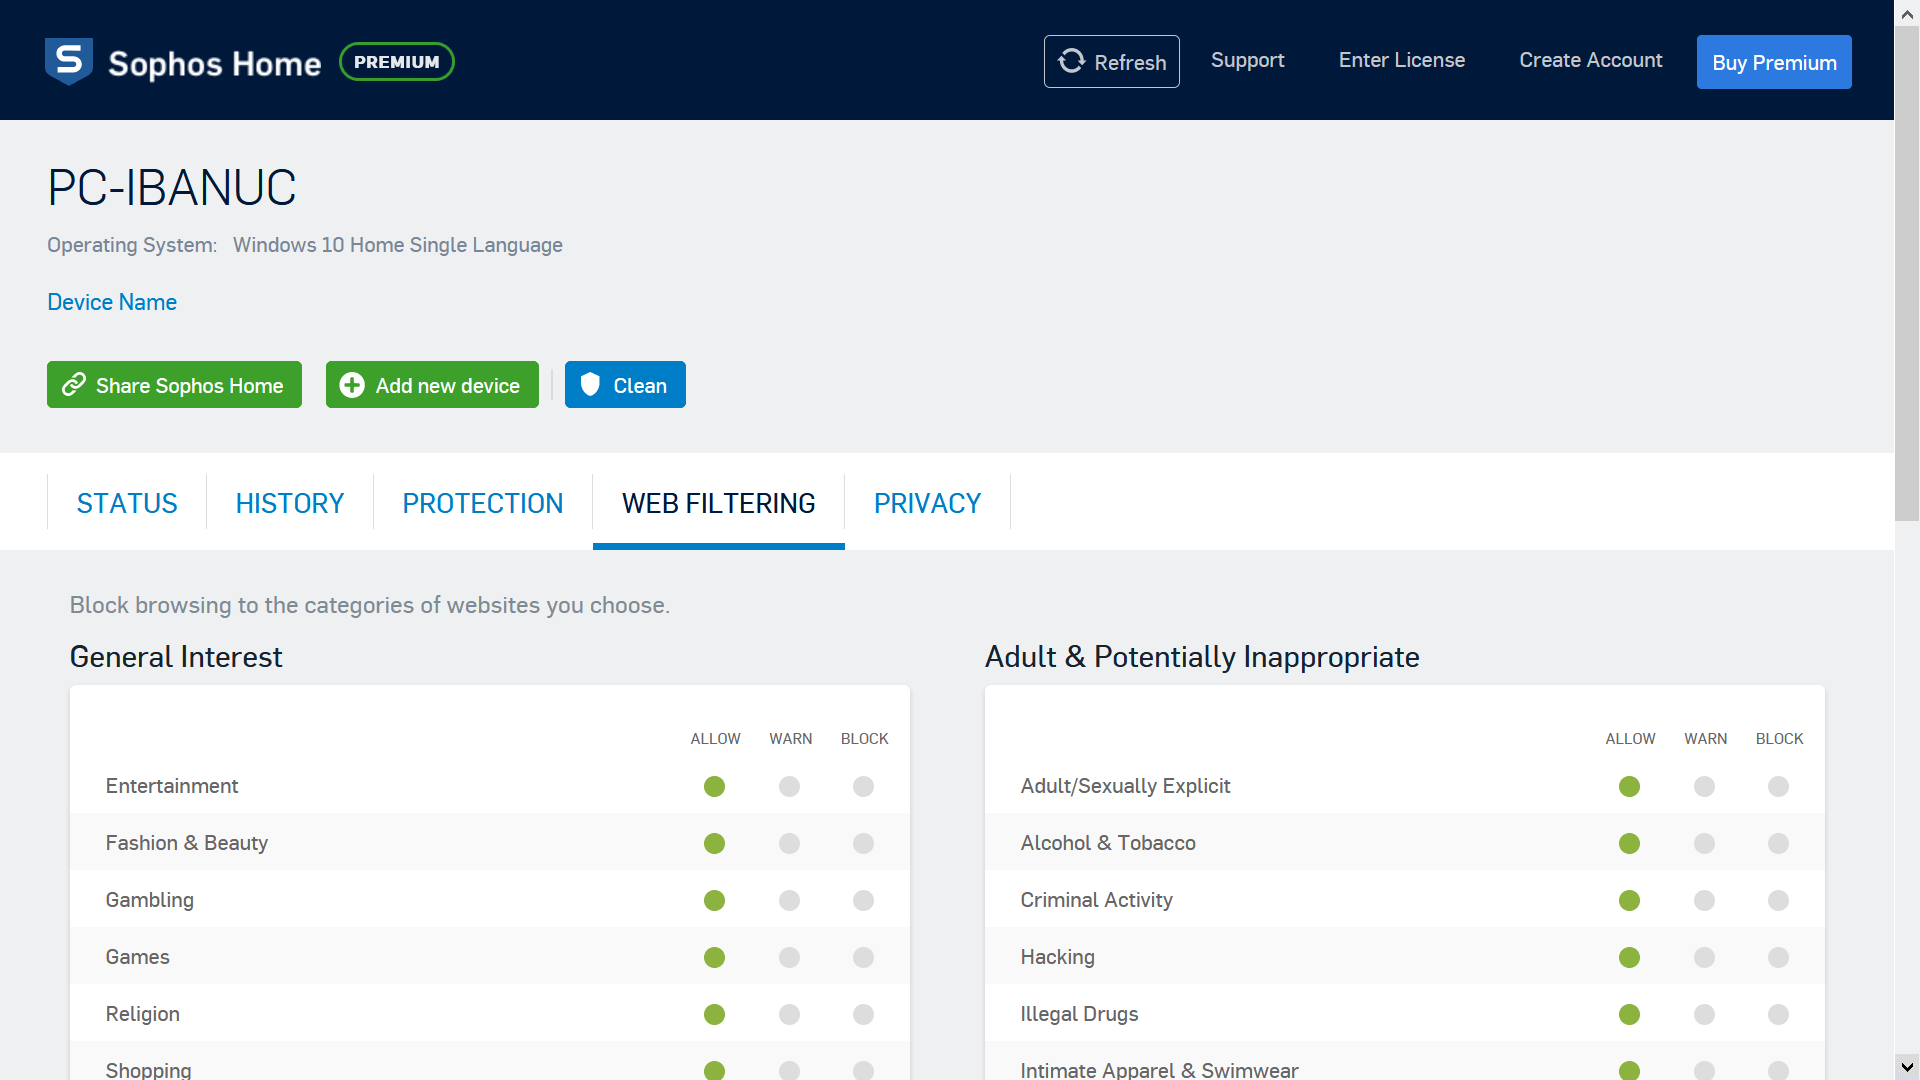The image size is (1920, 1080).
Task: Set Games to Warn
Action: coord(789,957)
